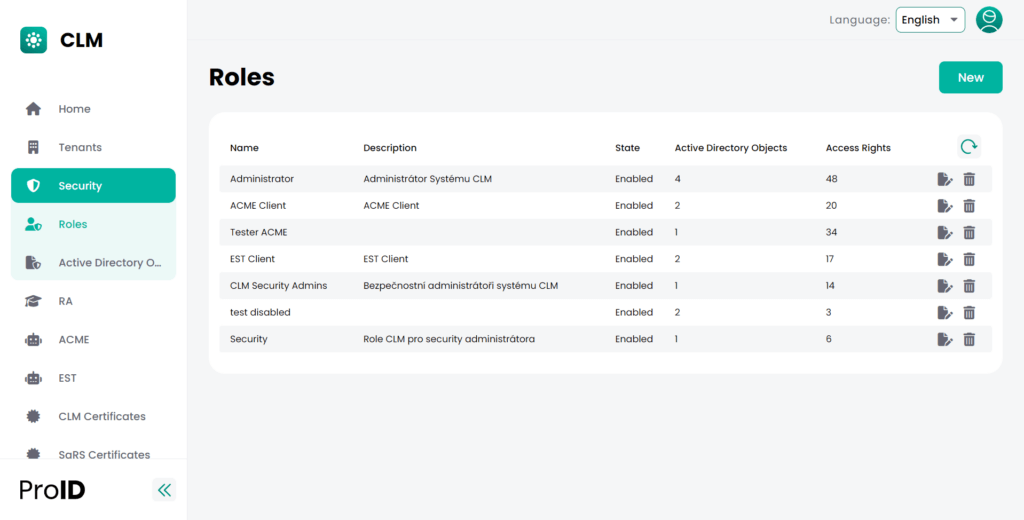Delete the test disabled role
1024x520 pixels.
(x=969, y=313)
